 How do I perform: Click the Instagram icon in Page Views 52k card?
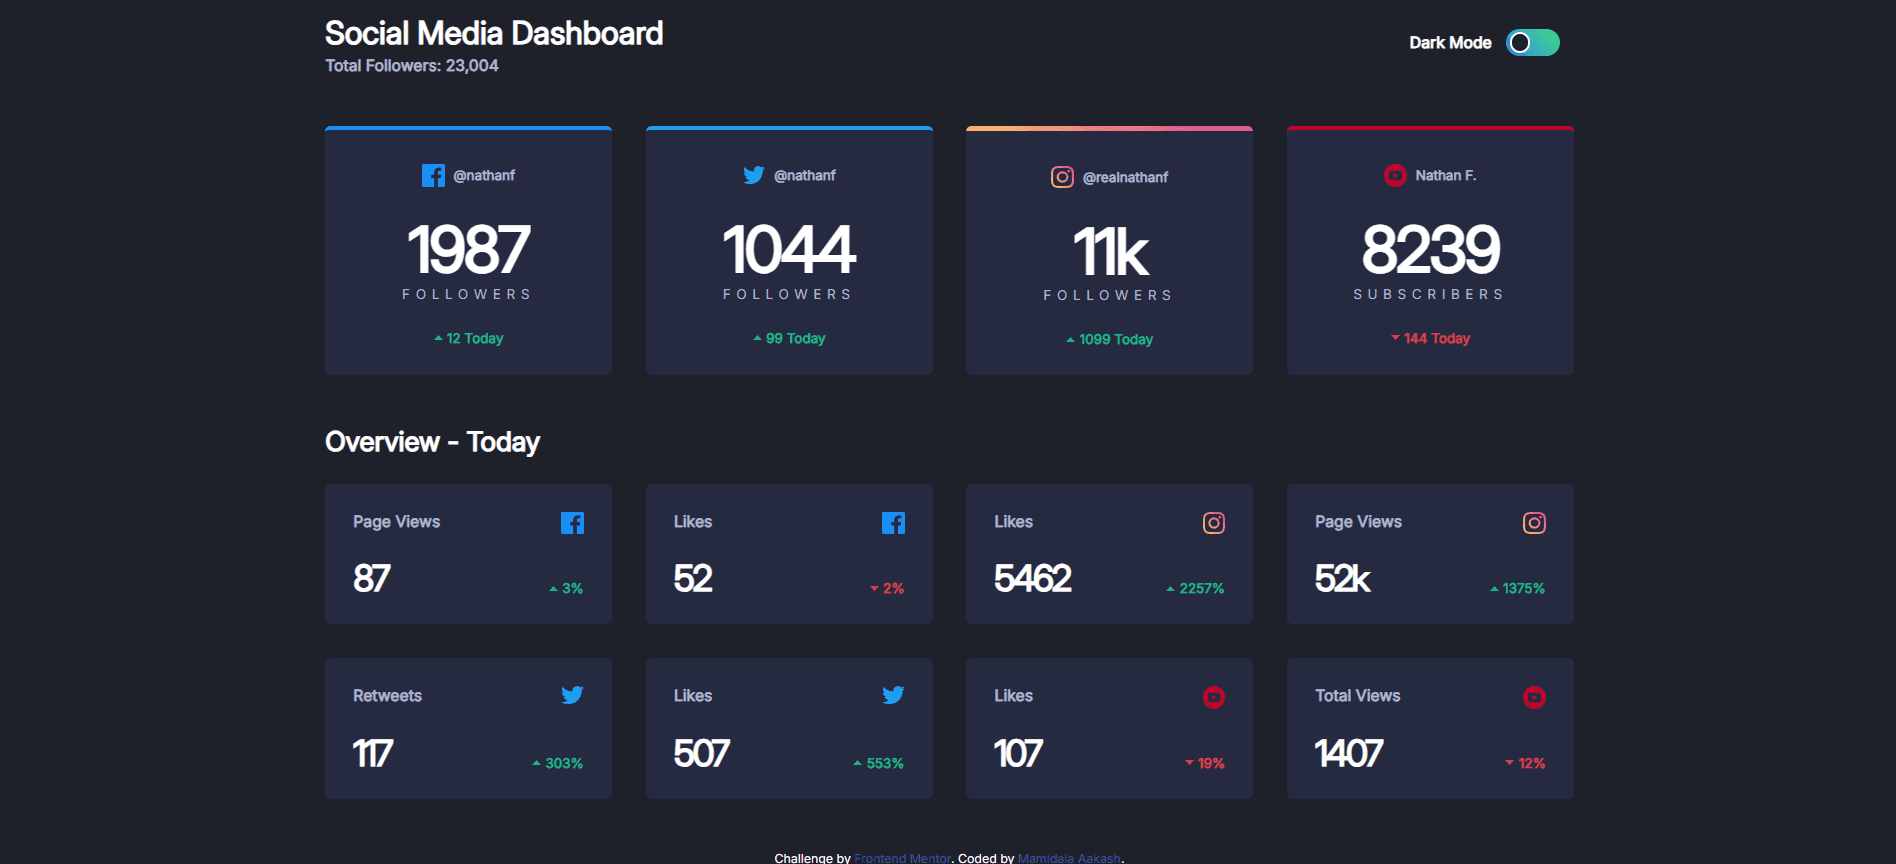click(1534, 523)
